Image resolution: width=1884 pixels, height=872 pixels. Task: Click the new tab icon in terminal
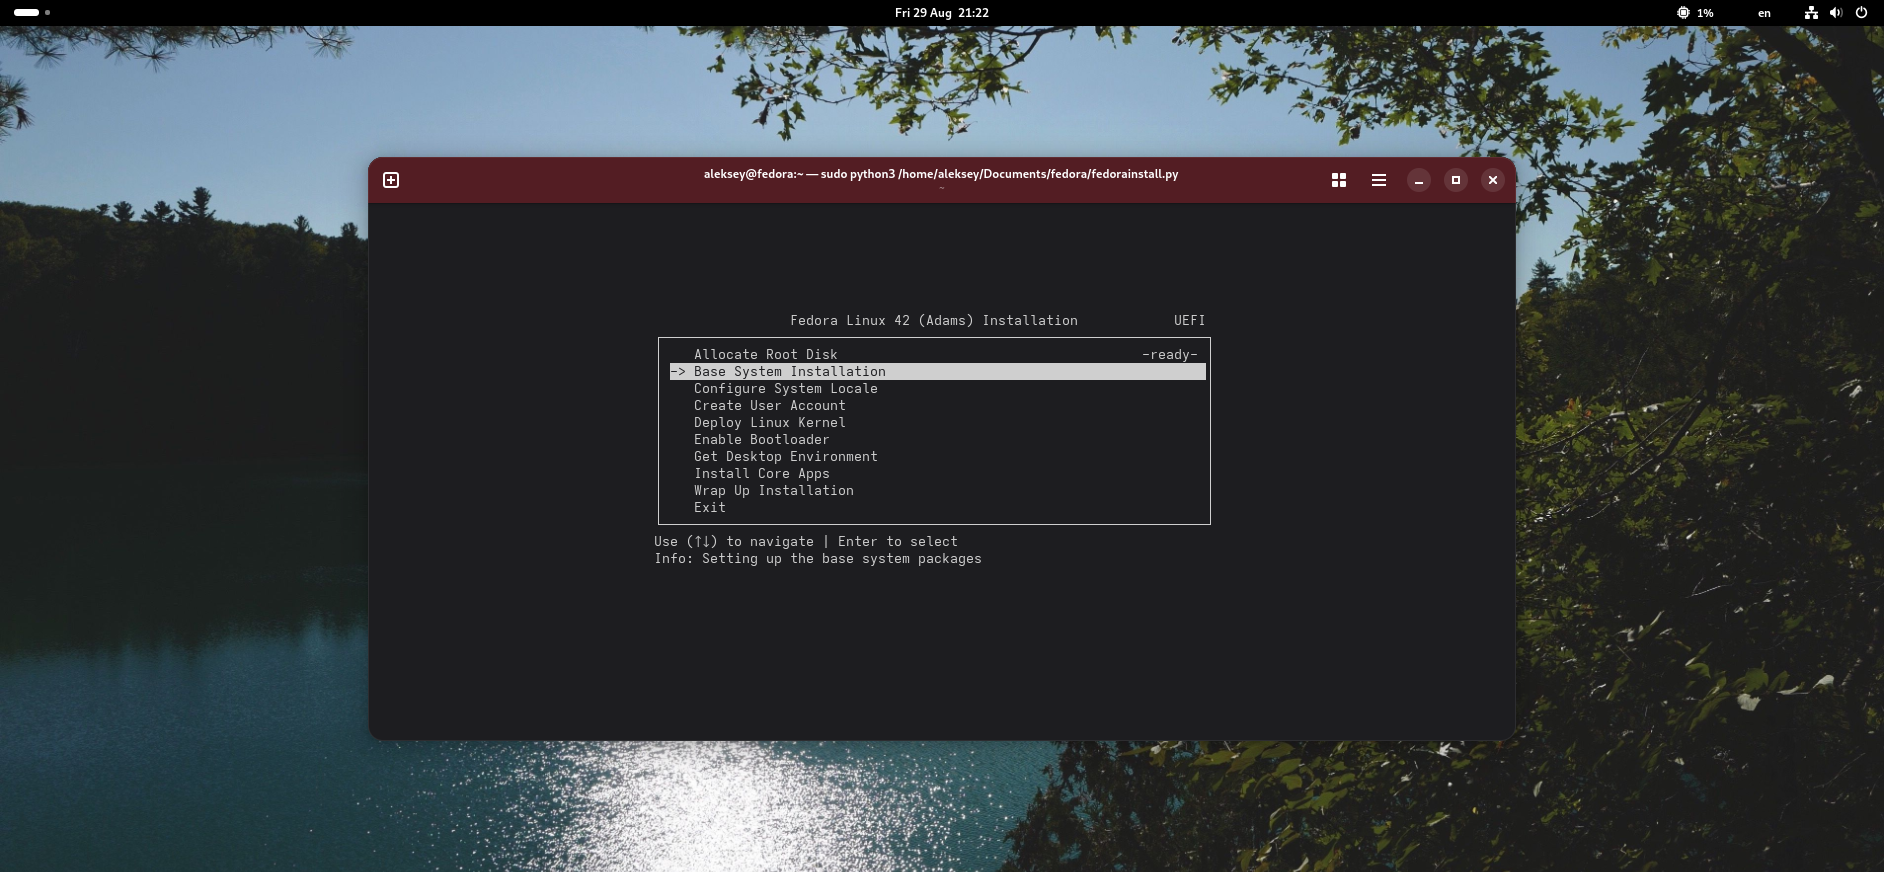391,180
